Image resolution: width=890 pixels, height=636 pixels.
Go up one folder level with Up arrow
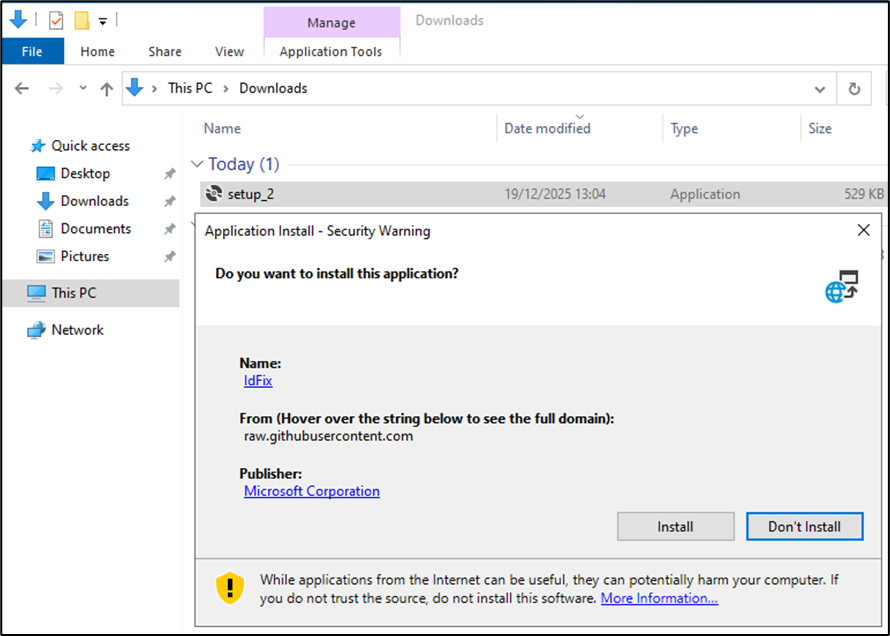107,89
